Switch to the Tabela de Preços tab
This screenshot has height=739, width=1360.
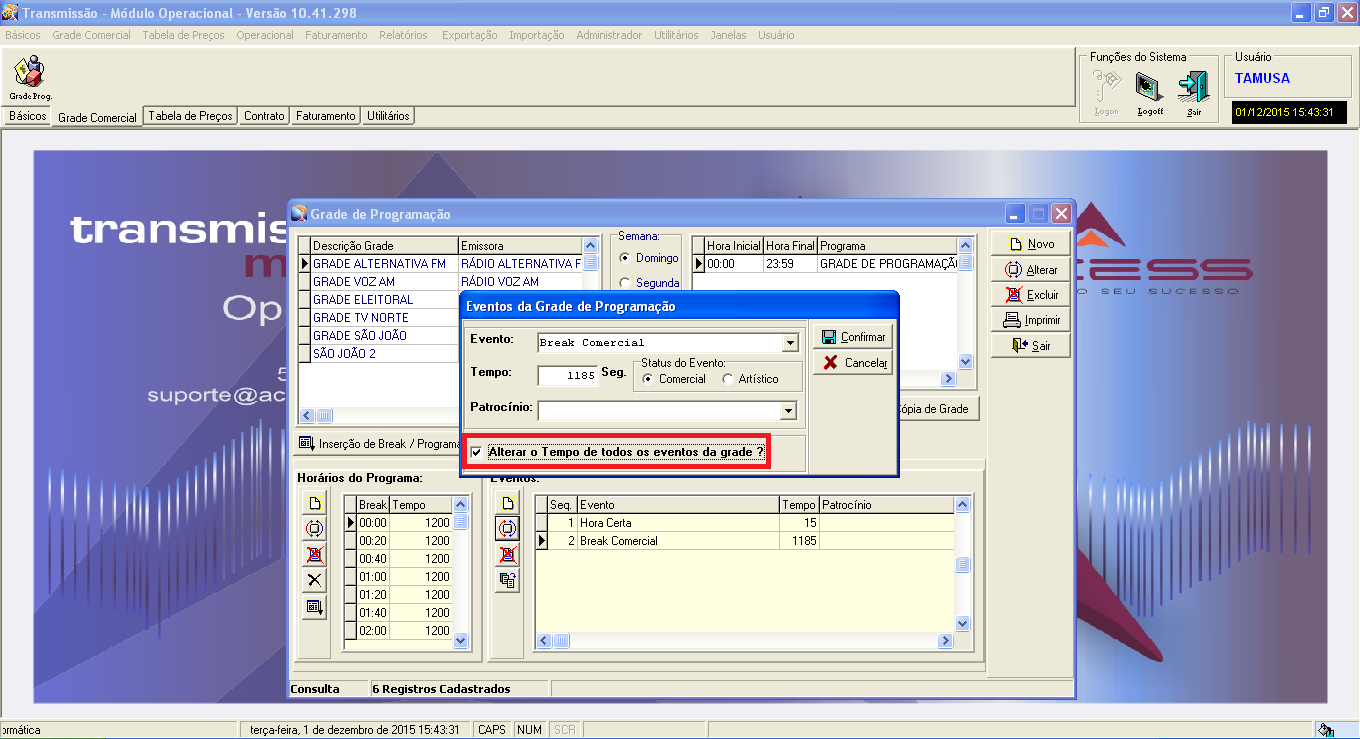tap(190, 116)
